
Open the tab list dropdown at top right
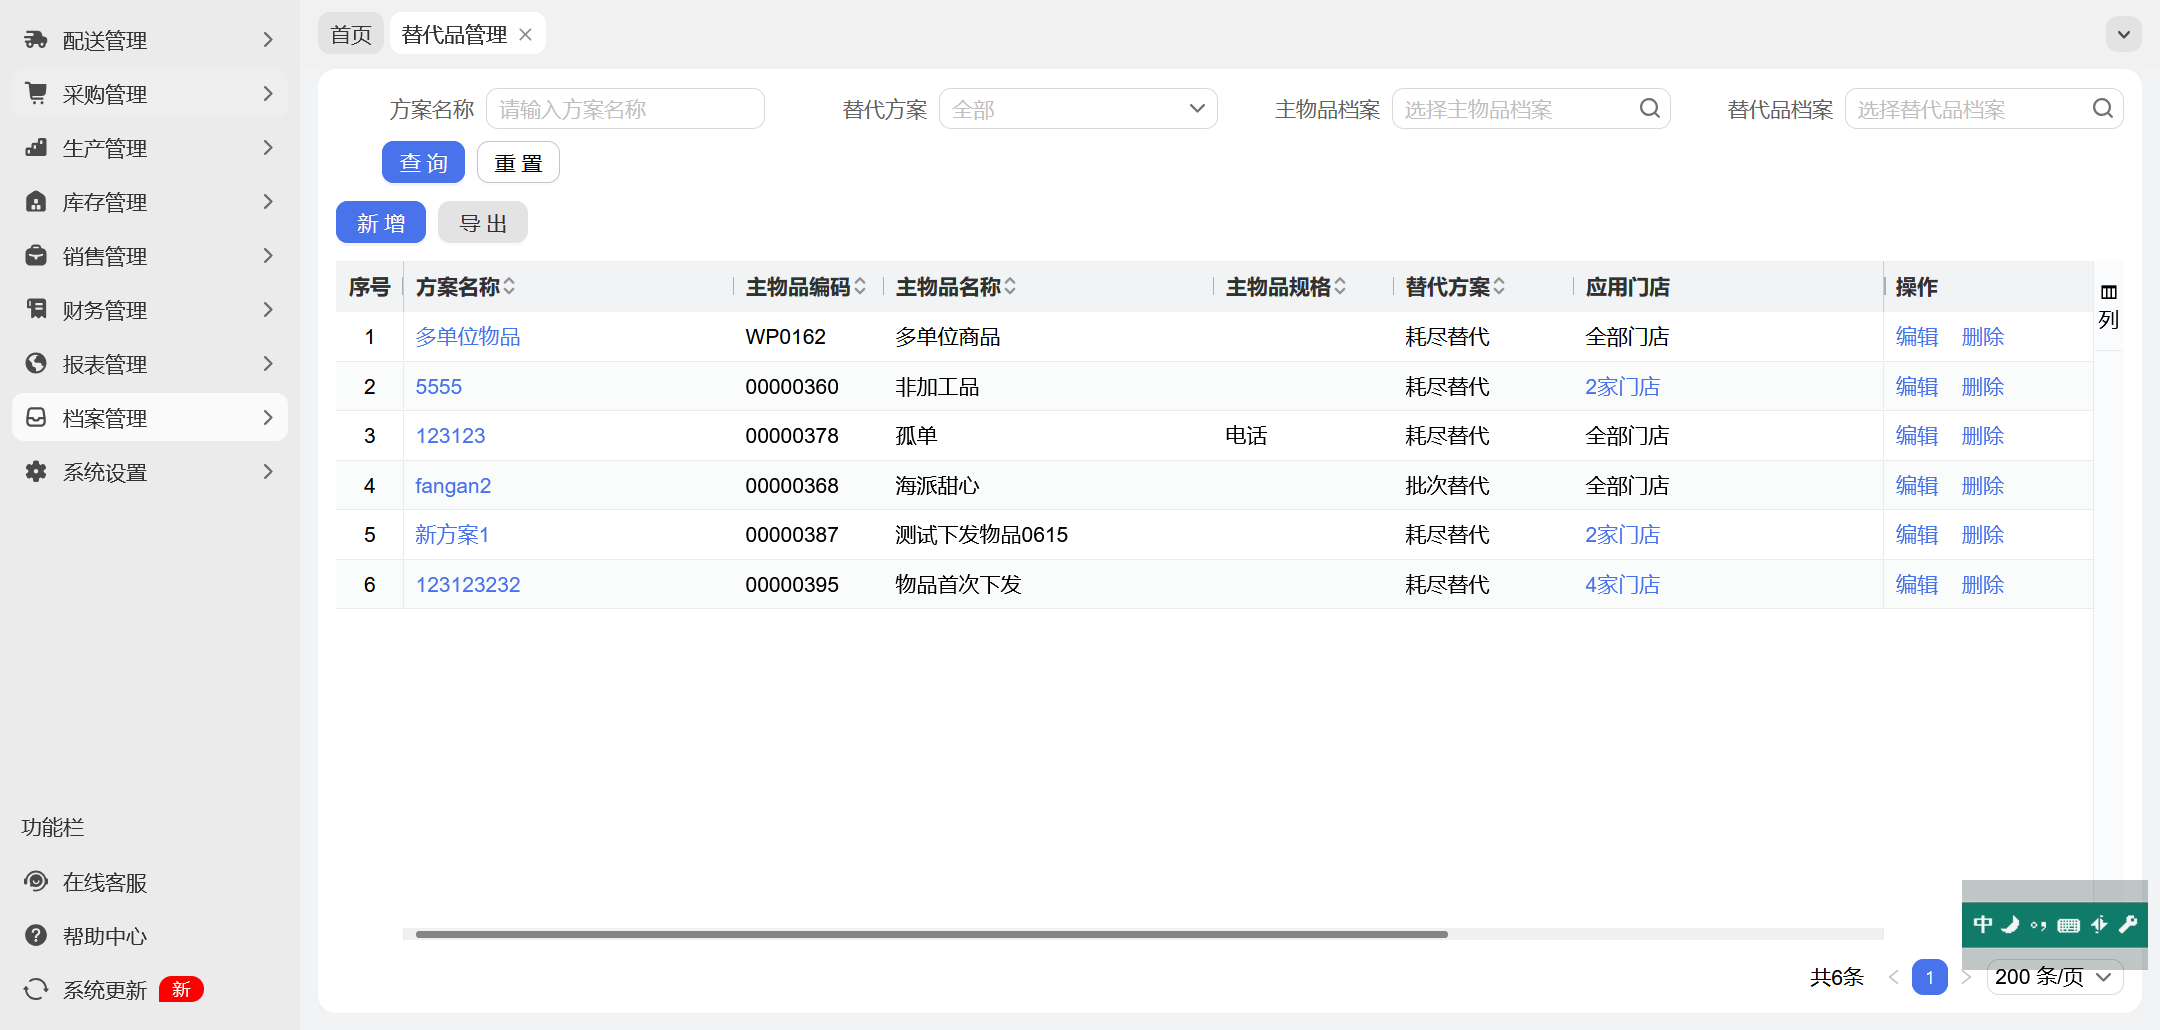(x=2124, y=35)
